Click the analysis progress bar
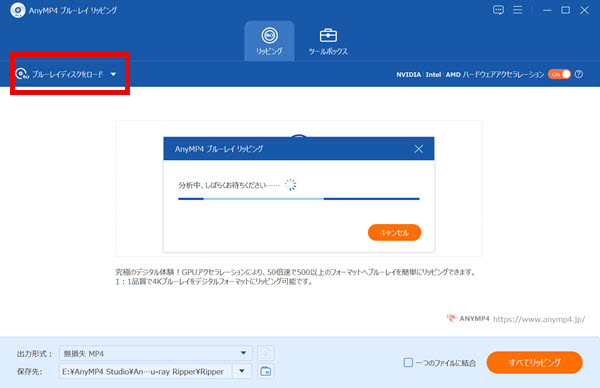The height and width of the screenshot is (388, 600). pyautogui.click(x=299, y=199)
